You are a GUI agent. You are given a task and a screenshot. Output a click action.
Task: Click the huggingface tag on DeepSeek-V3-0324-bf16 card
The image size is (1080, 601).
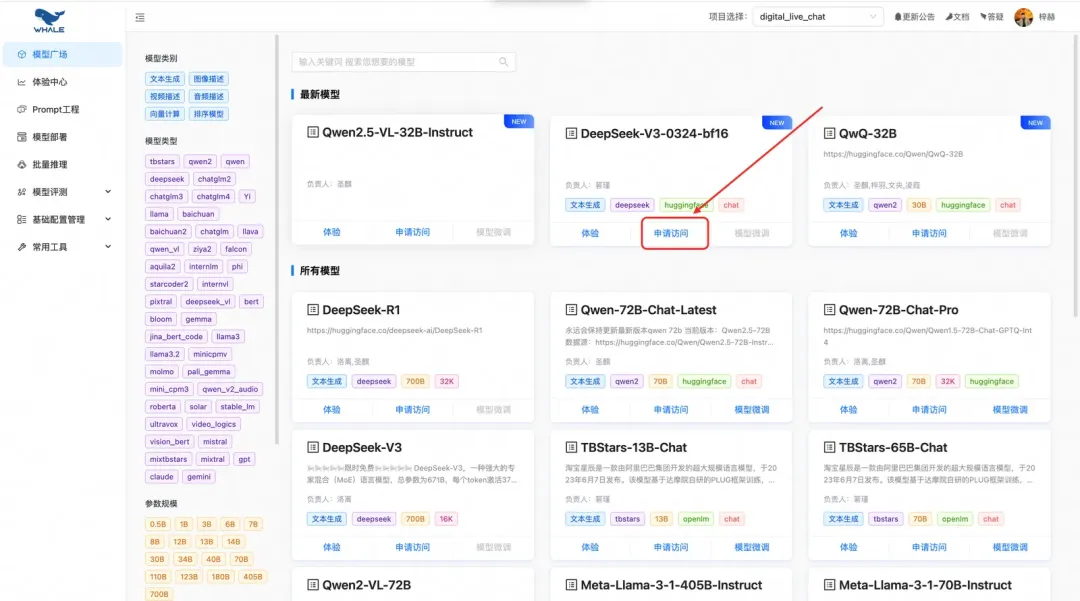[x=686, y=205]
